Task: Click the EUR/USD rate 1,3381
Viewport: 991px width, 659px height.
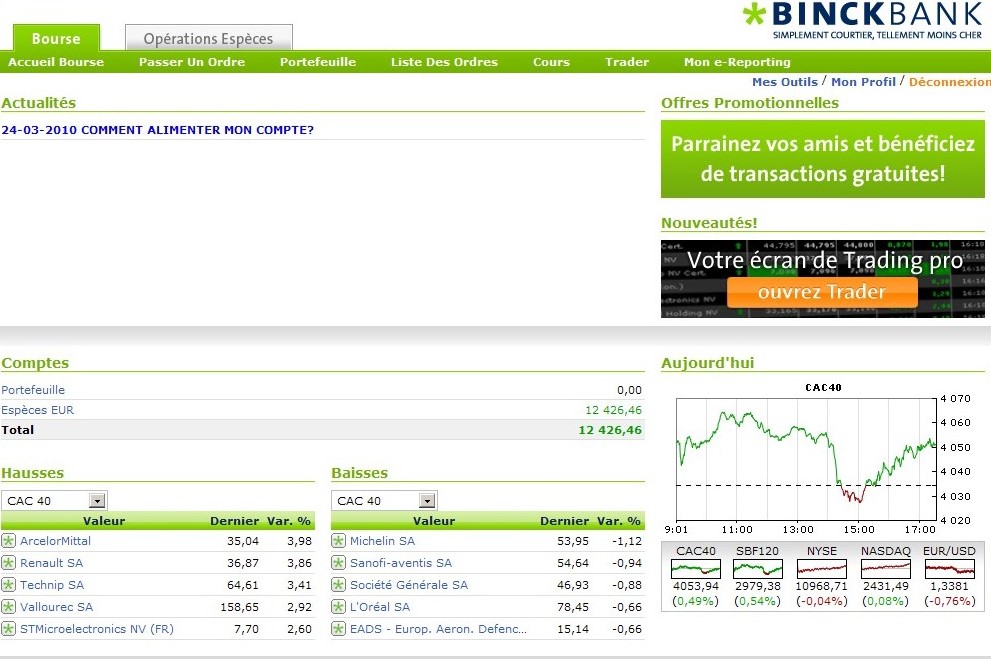Action: 949,586
